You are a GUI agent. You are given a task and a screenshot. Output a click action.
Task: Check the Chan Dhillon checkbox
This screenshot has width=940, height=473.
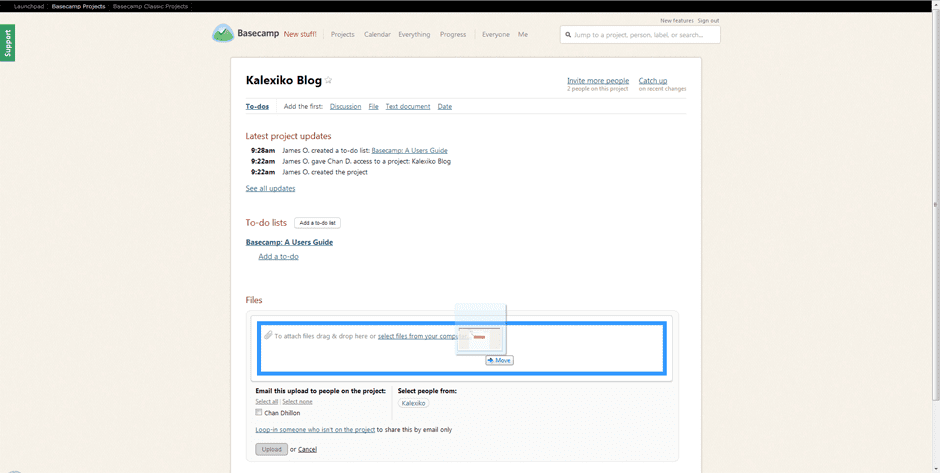coord(259,412)
